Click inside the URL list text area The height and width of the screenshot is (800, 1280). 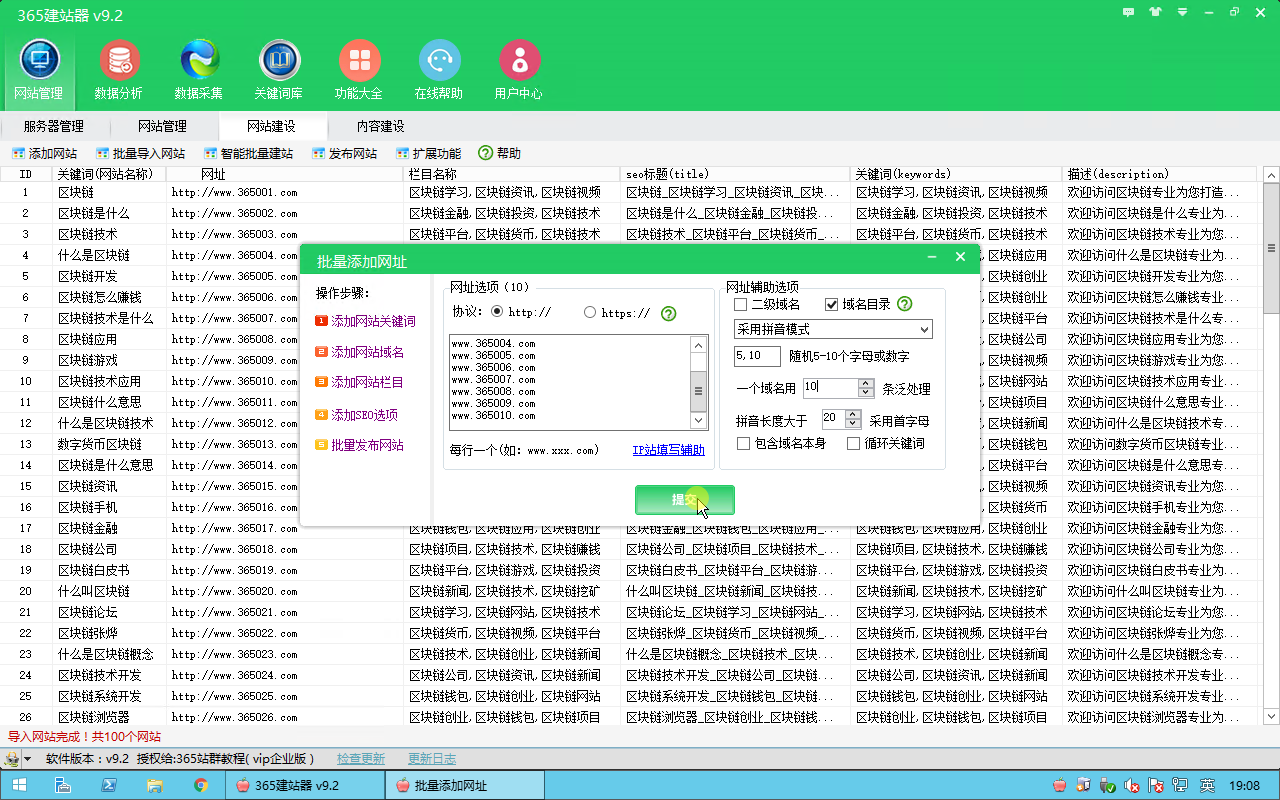[x=570, y=383]
